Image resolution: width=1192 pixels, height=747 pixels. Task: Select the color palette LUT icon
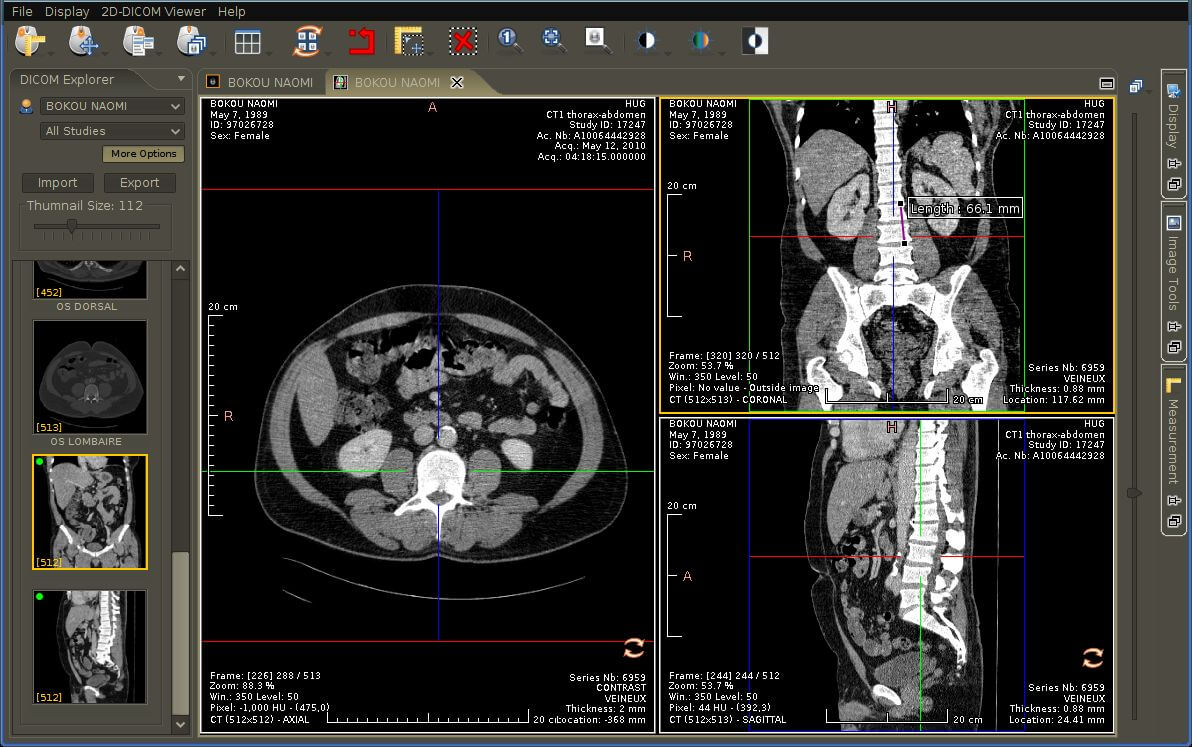700,41
